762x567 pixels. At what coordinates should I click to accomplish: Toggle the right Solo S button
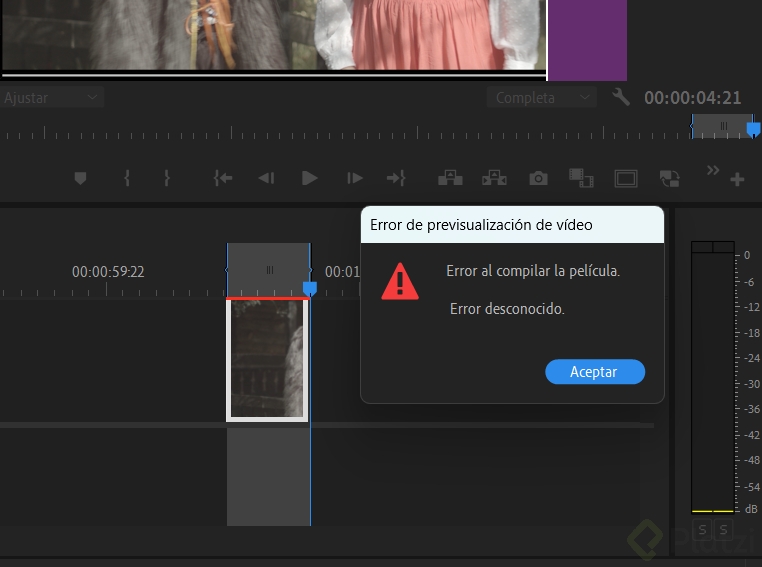point(723,530)
